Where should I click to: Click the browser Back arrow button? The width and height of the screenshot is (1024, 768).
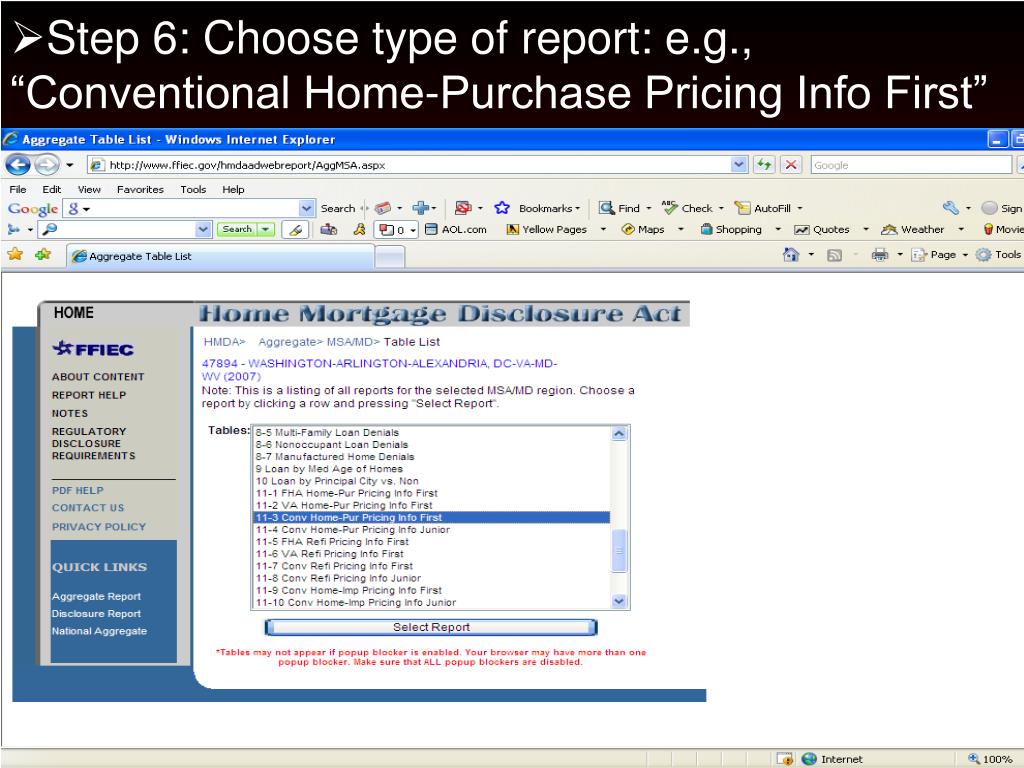(18, 165)
